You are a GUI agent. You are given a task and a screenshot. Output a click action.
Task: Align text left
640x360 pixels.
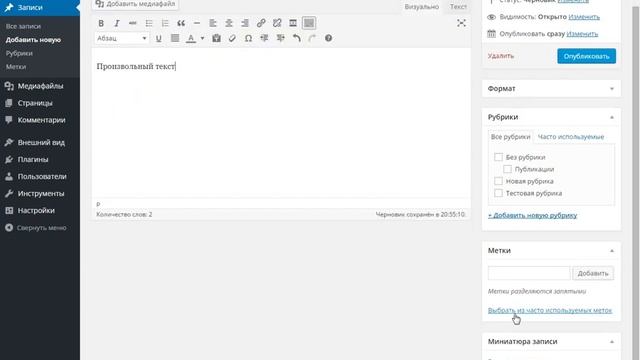point(213,23)
